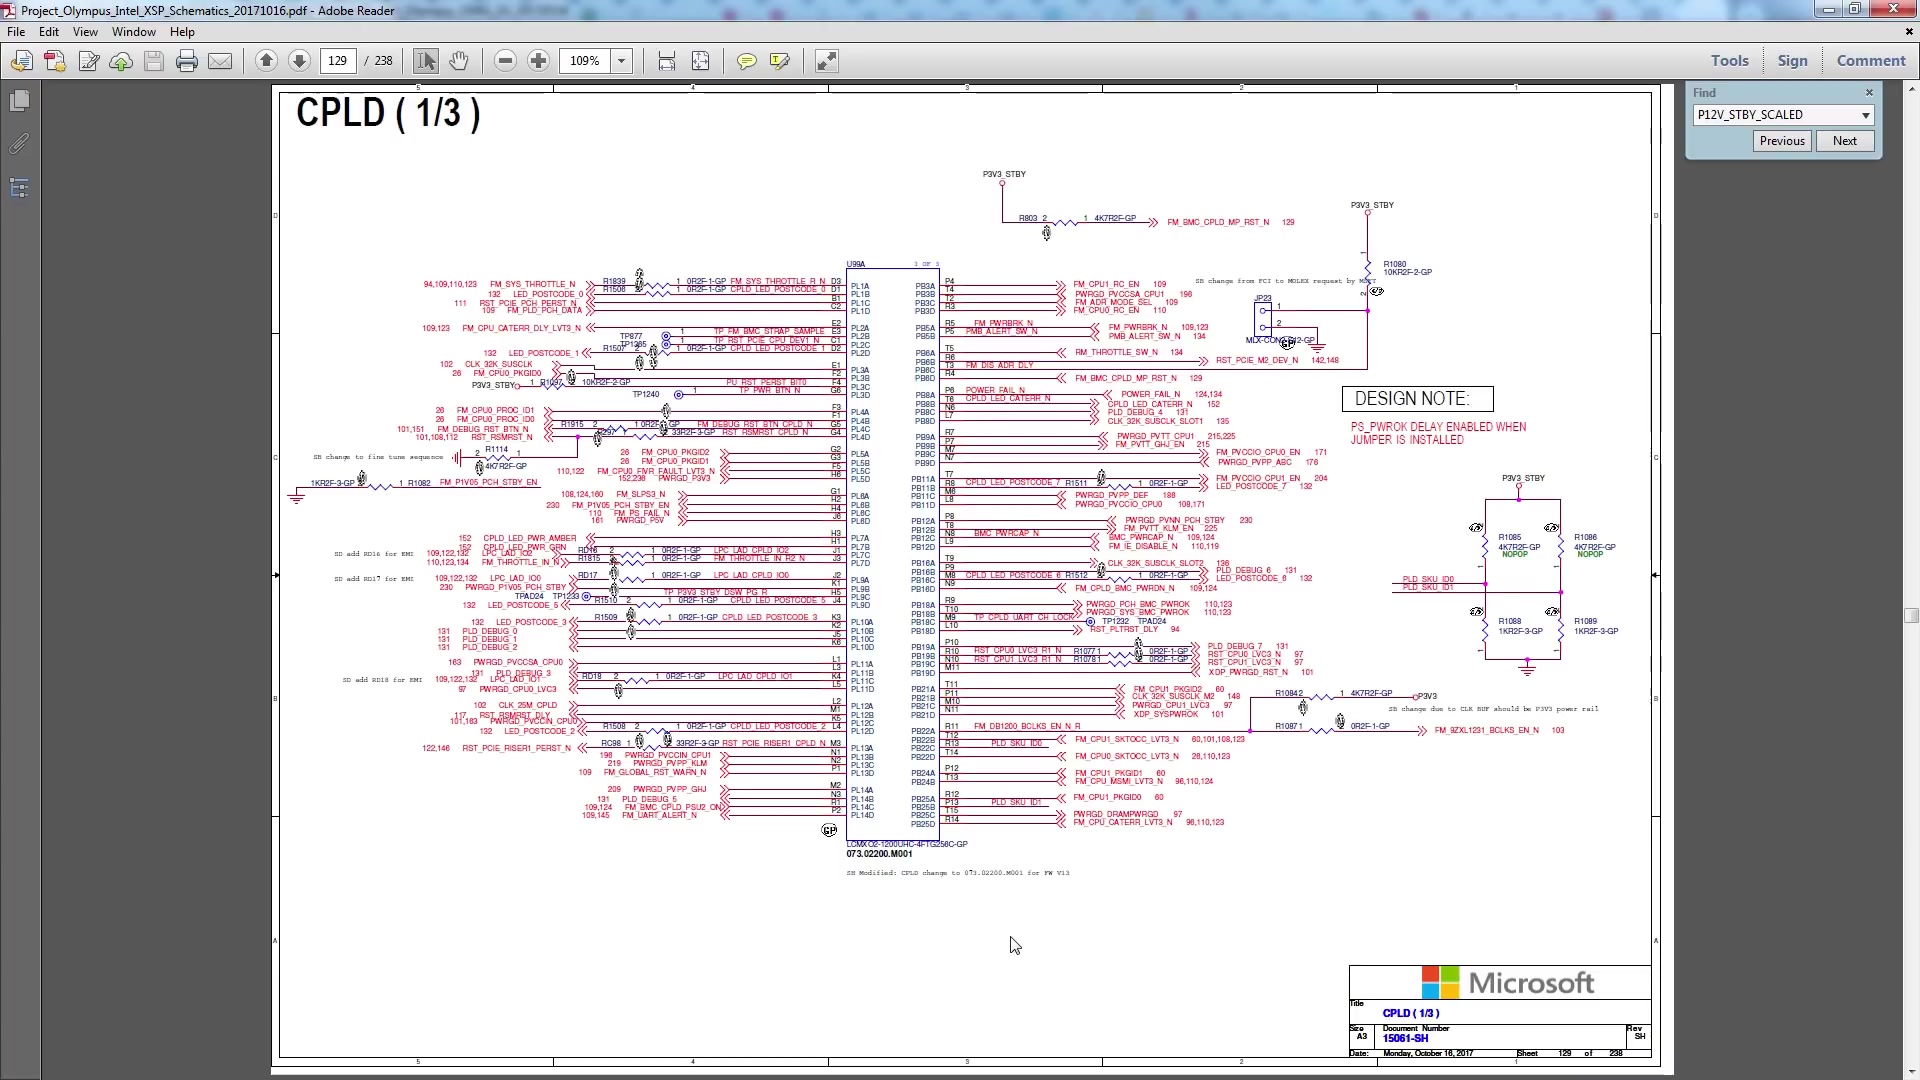Select the Hand tool

(459, 61)
